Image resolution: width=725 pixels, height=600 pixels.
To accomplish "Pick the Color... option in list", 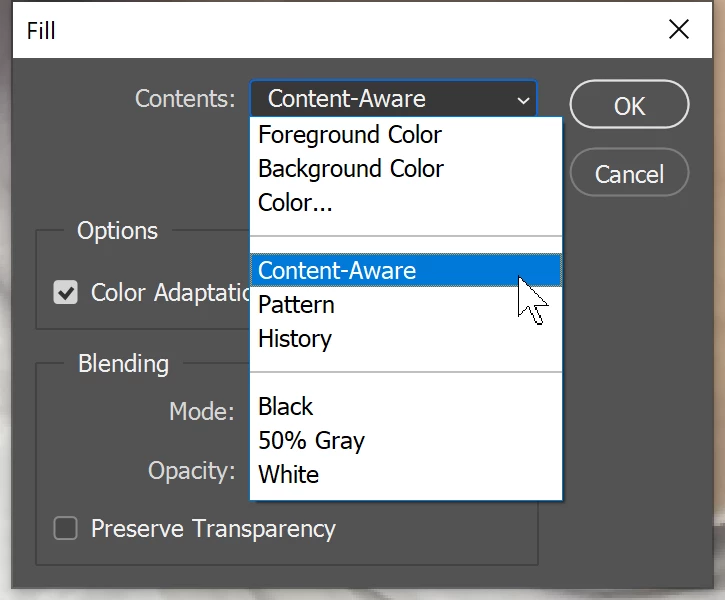I will tap(295, 203).
